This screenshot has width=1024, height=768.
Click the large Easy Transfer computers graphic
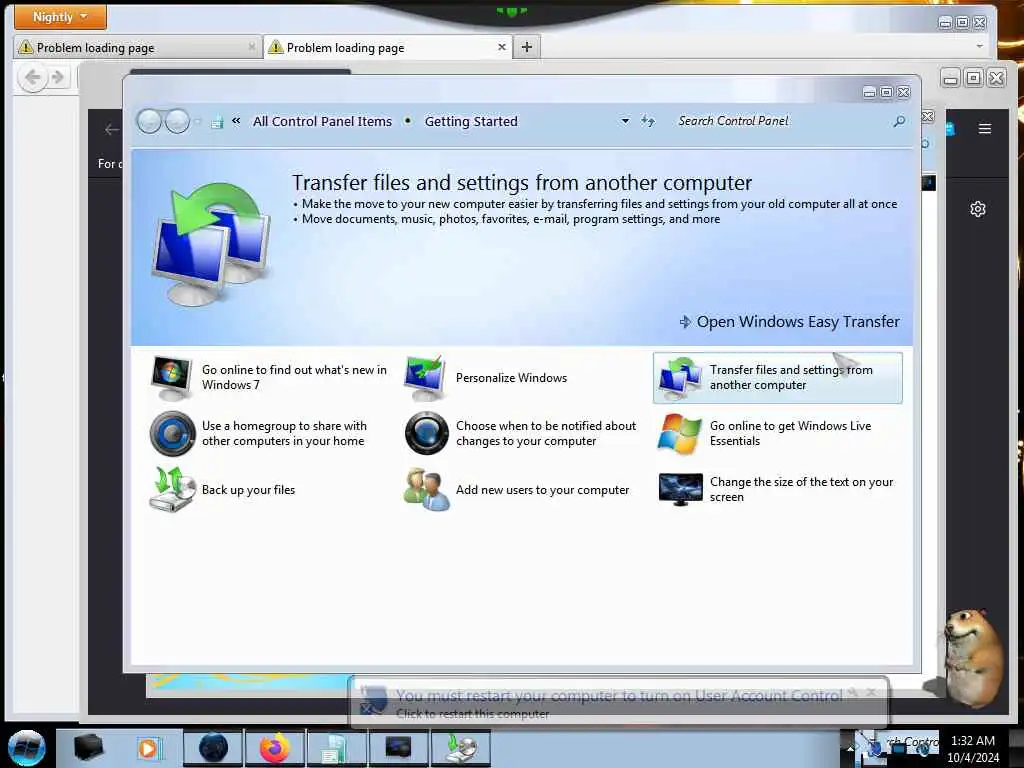[x=212, y=244]
